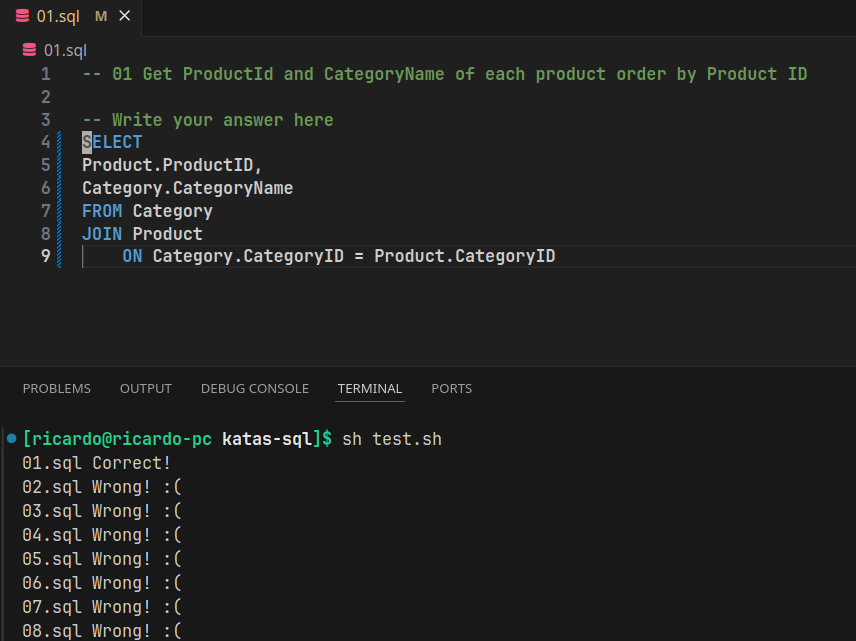The height and width of the screenshot is (641, 856).
Task: Open the 01.sql breadcrumb item
Action: click(x=64, y=50)
